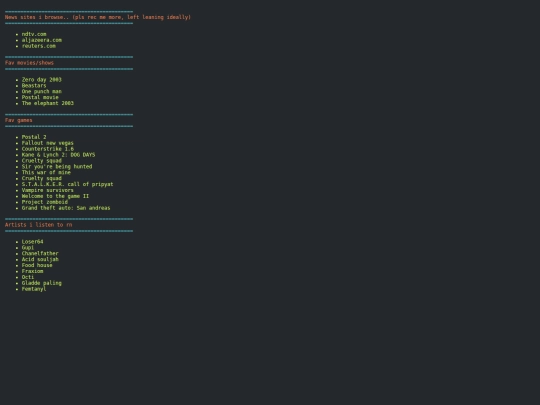Select 'The elephant 2003' entry
This screenshot has width=540, height=405.
(48, 103)
